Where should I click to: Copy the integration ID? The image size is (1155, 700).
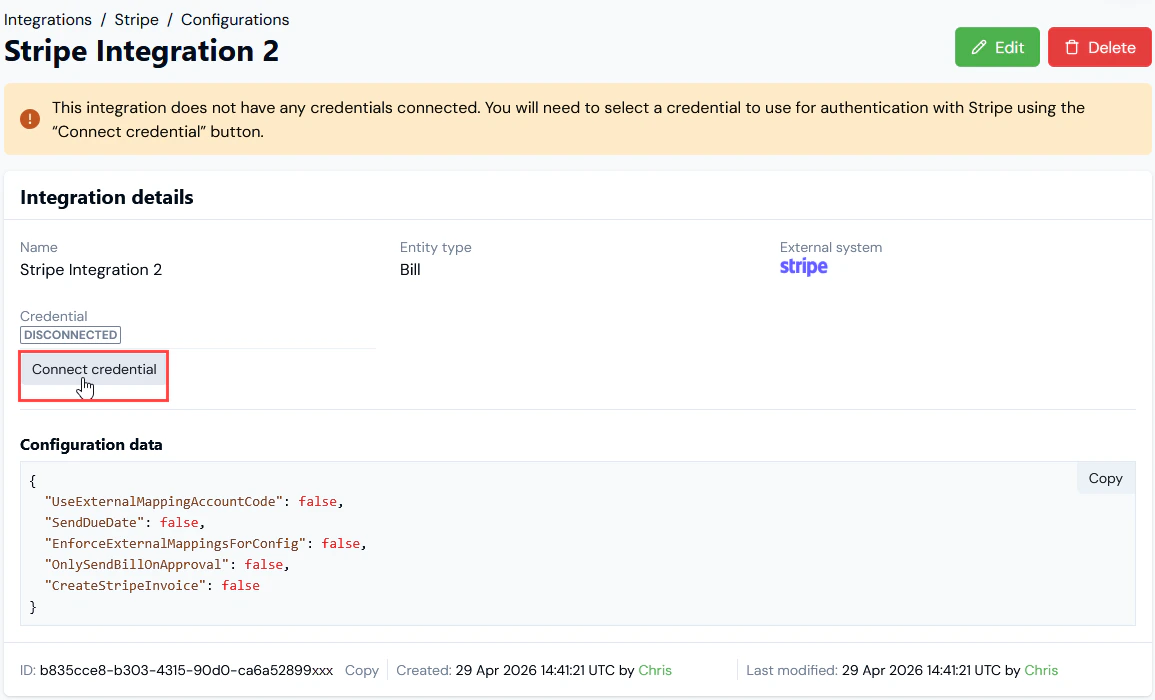coord(362,671)
